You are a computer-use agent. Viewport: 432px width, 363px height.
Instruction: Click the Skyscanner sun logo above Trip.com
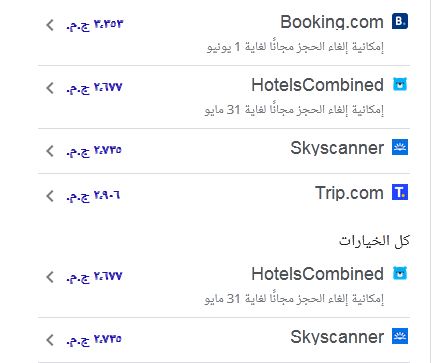[400, 148]
